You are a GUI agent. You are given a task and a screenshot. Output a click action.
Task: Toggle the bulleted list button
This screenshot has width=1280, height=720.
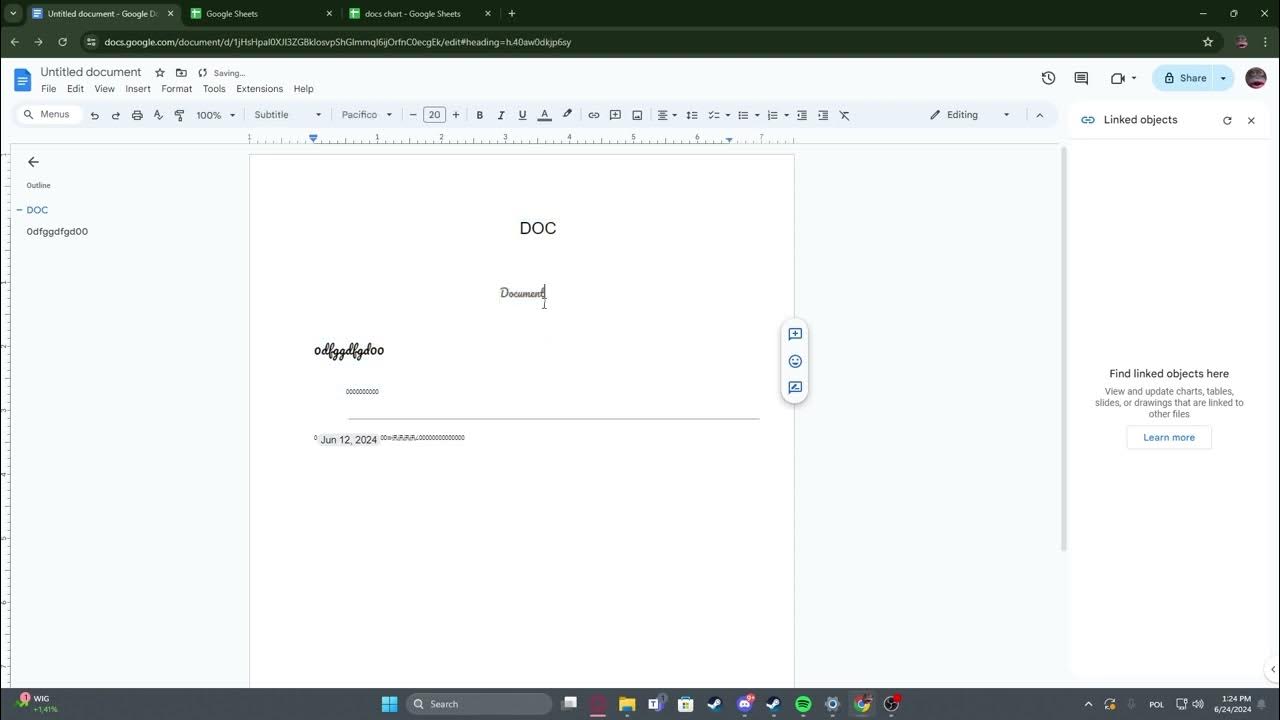pyautogui.click(x=743, y=115)
